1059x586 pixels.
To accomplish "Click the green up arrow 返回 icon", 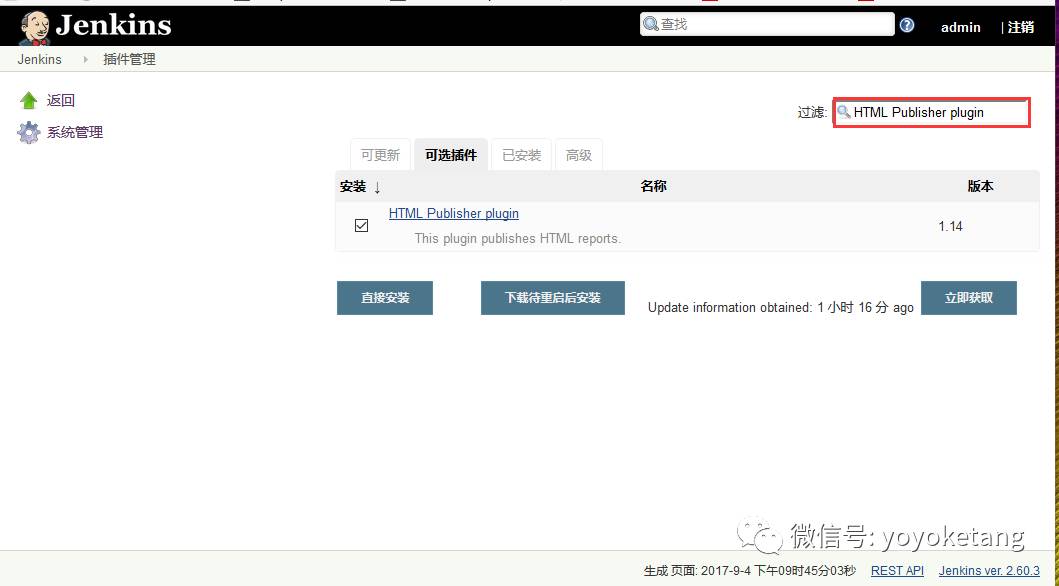I will tap(28, 101).
